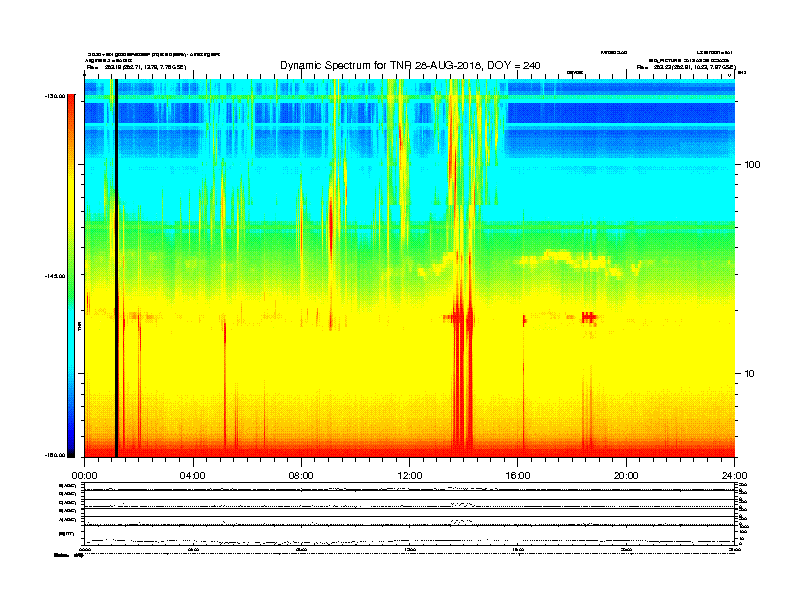
Task: Click the 16:00 time axis label
Action: tap(518, 476)
